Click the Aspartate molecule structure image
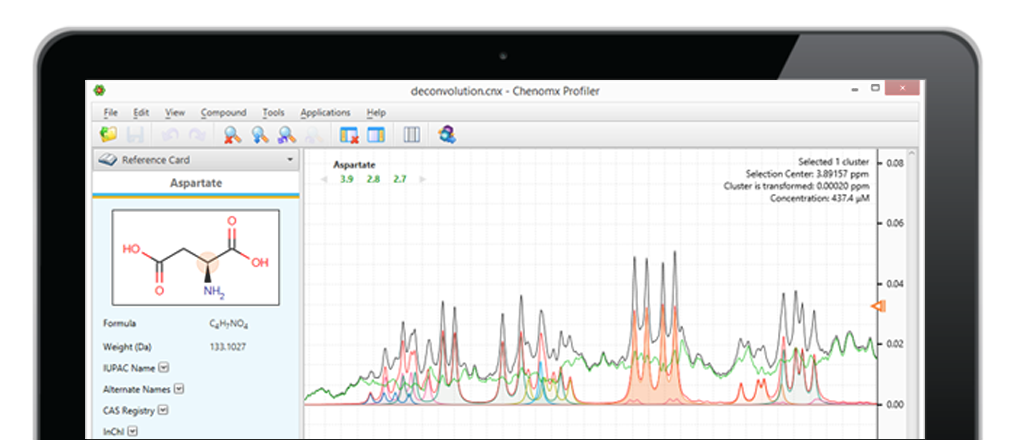 (196, 257)
